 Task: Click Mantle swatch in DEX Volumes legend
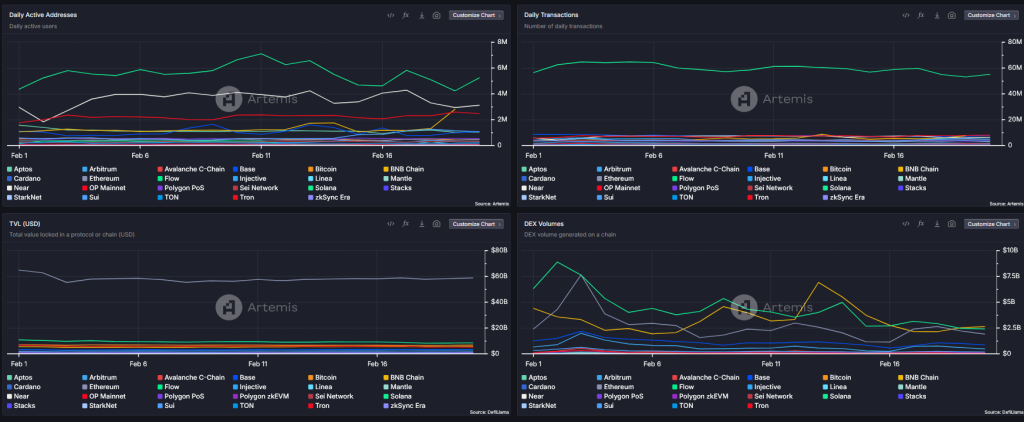tap(901, 387)
